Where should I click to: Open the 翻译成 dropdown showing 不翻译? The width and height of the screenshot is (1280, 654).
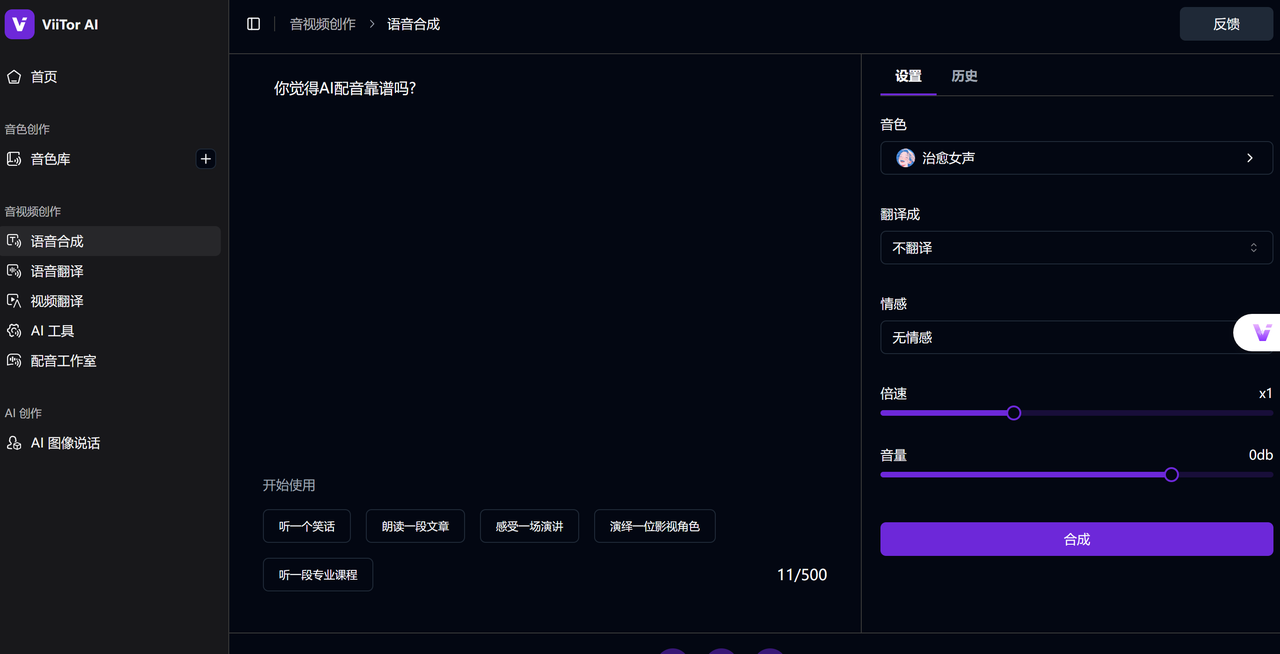pos(1076,247)
